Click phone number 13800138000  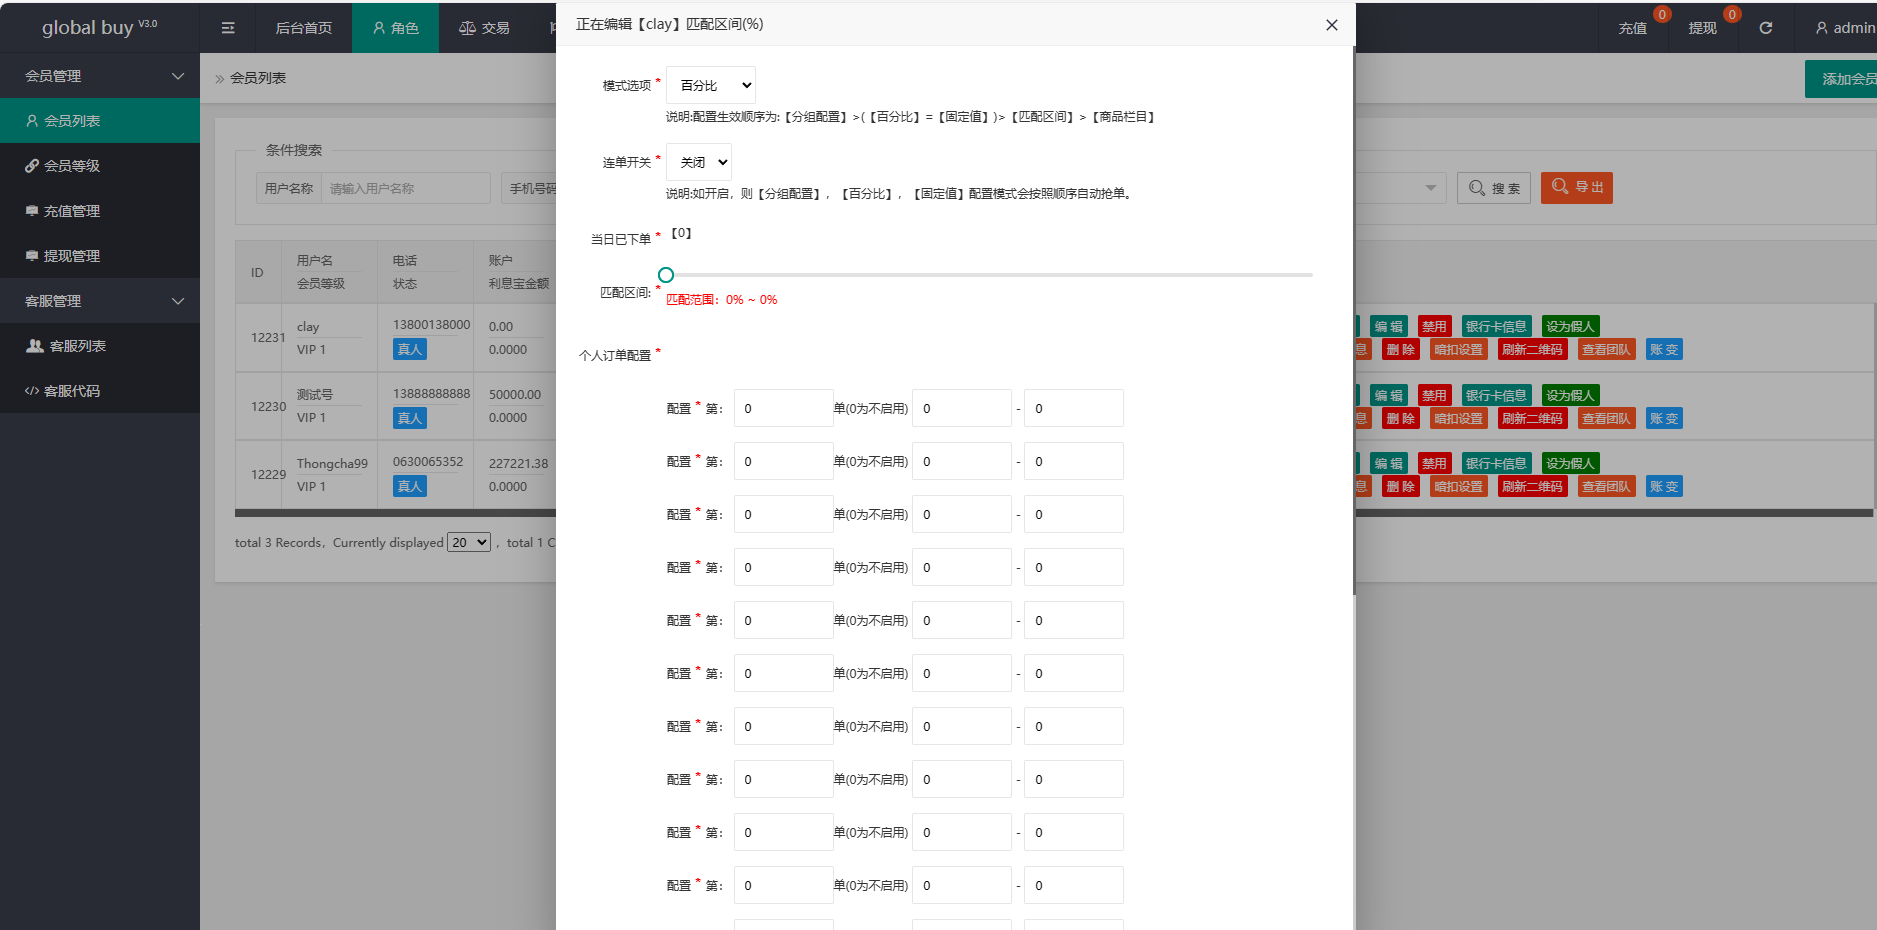[431, 325]
